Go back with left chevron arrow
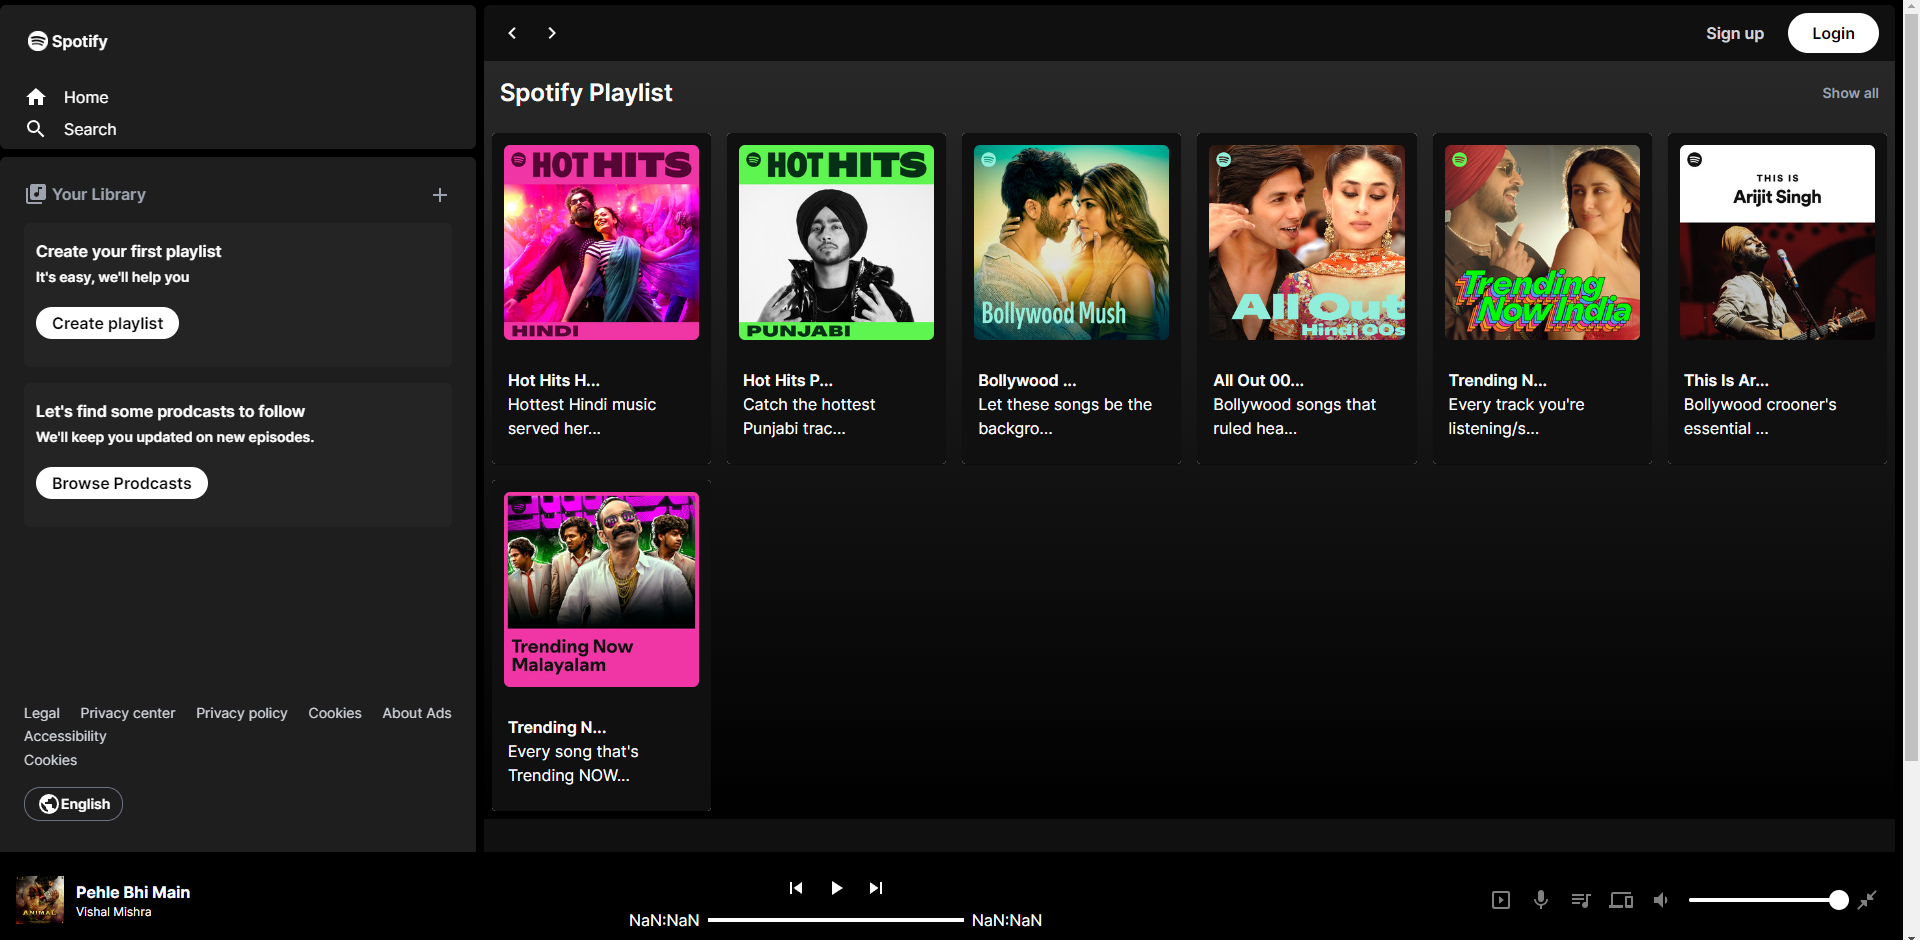 (512, 33)
